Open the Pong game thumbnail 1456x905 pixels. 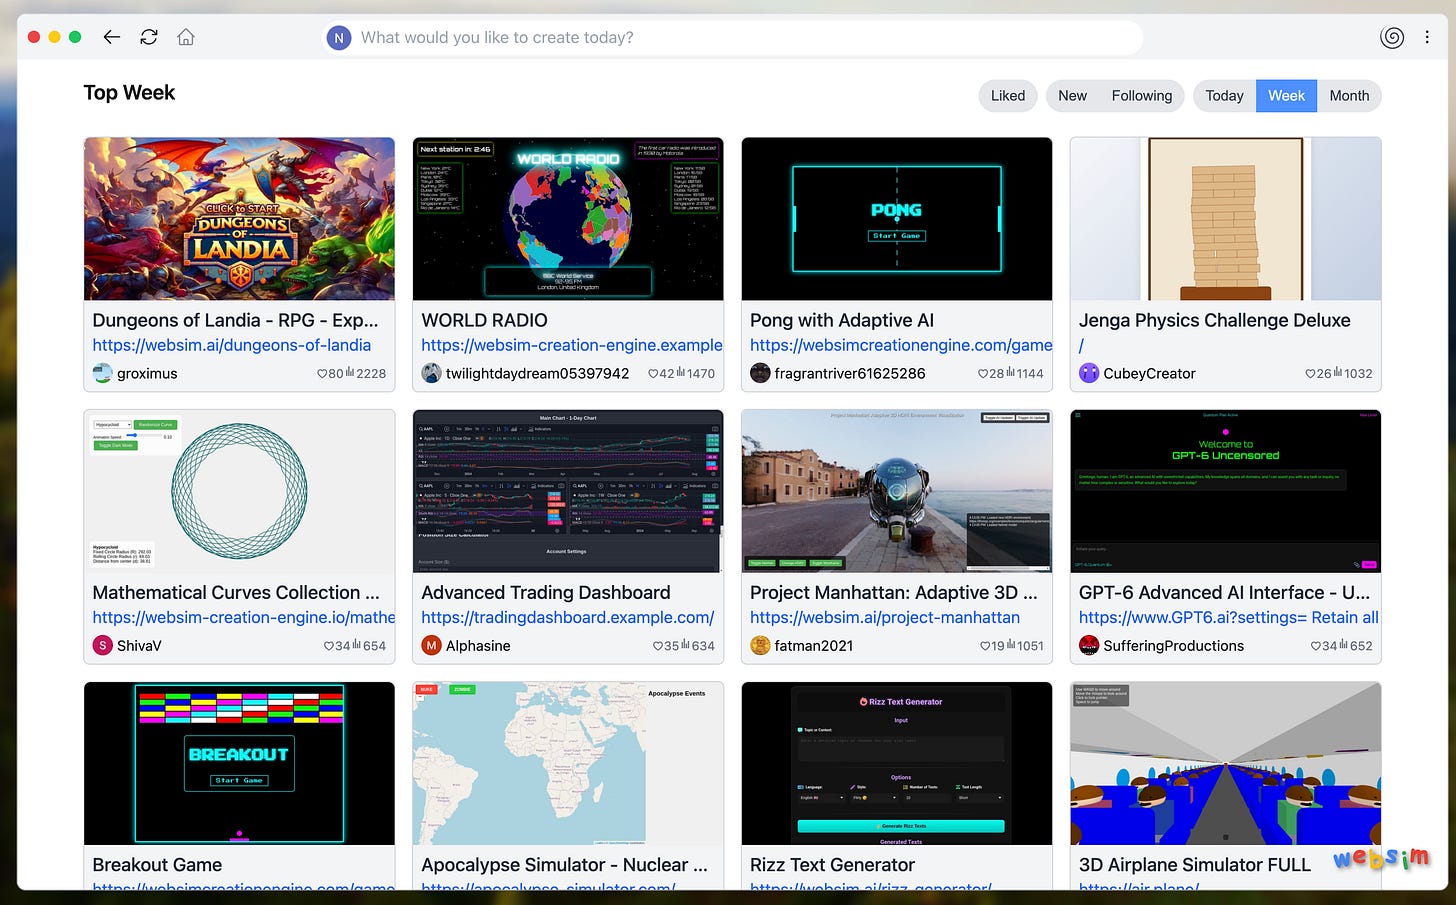click(x=897, y=219)
